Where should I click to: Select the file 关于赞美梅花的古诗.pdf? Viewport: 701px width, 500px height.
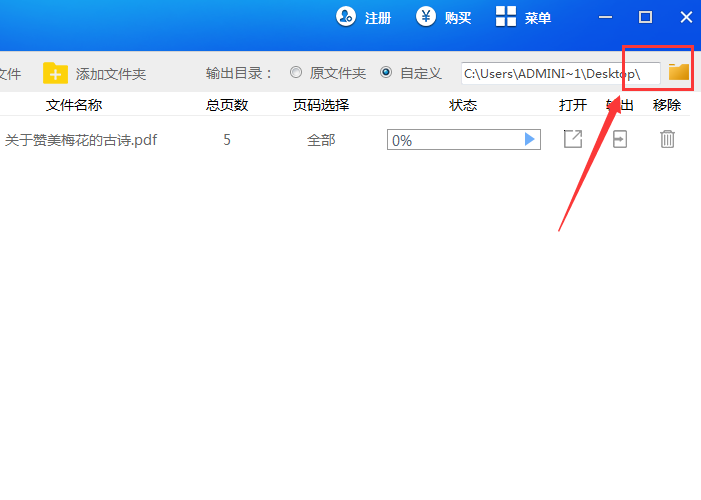[x=81, y=140]
